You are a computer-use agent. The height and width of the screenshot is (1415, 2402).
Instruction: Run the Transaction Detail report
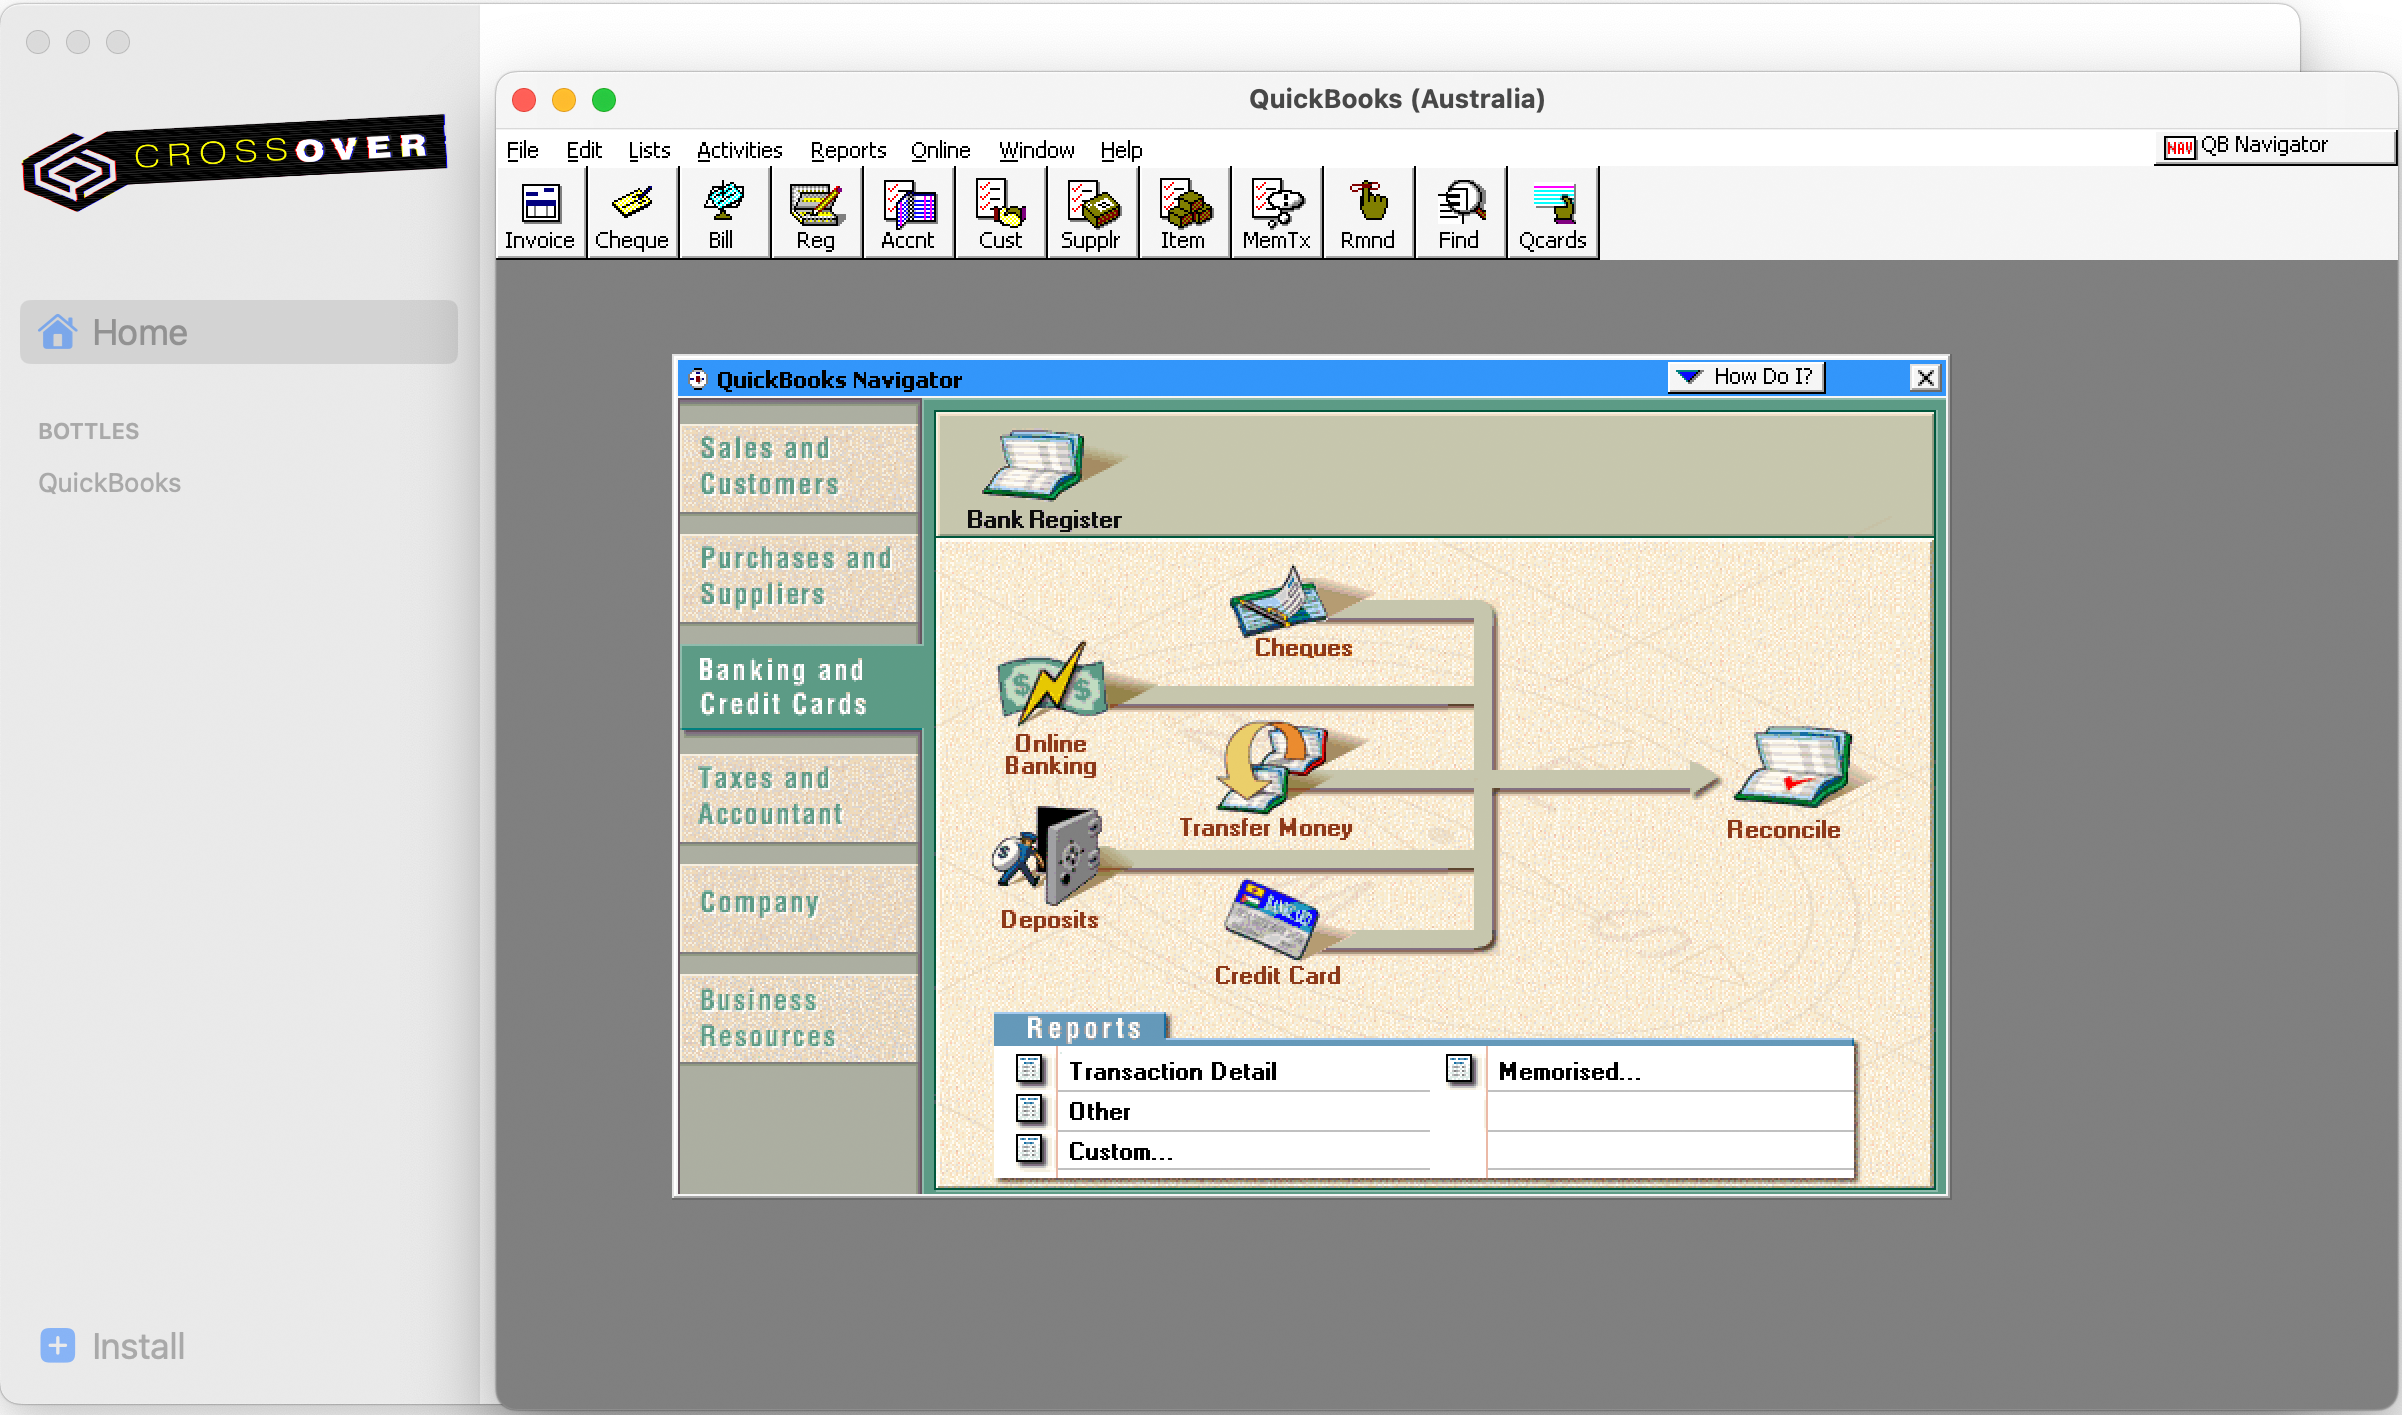click(1172, 1070)
